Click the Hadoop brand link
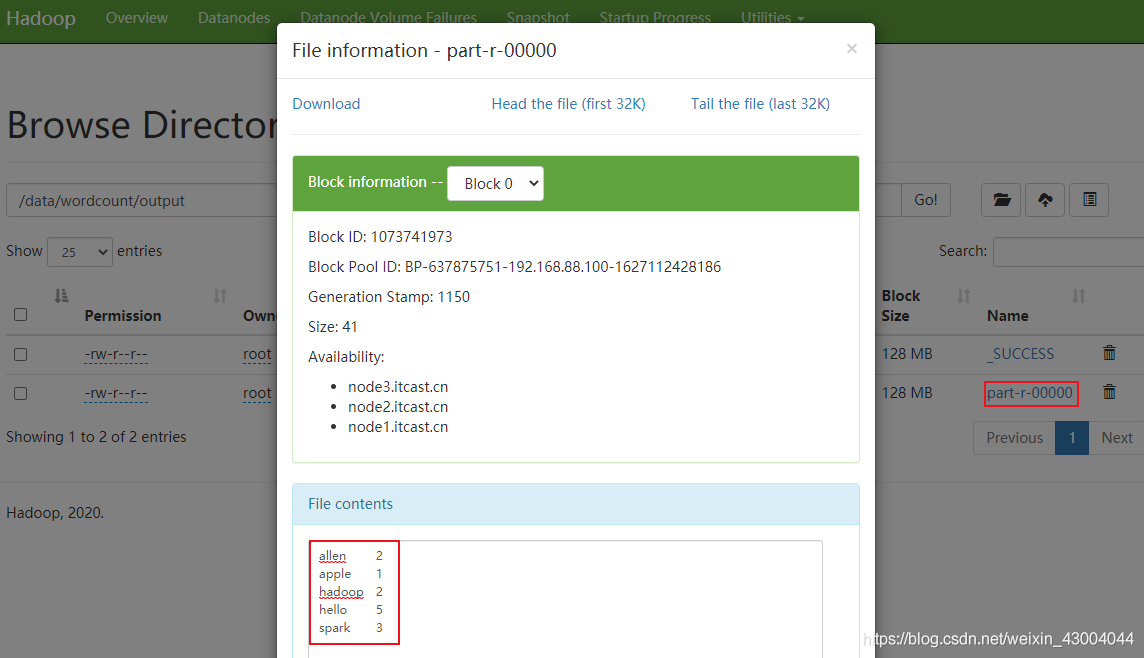Viewport: 1144px width, 658px height. pos(41,18)
